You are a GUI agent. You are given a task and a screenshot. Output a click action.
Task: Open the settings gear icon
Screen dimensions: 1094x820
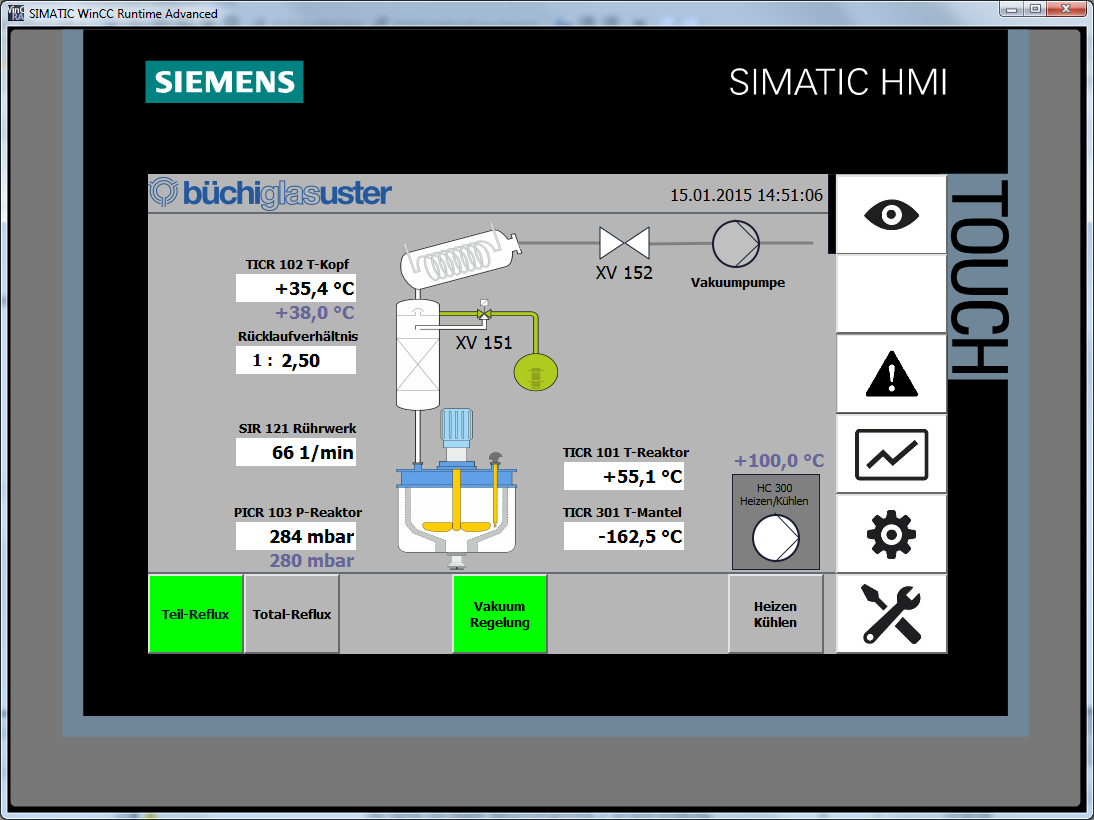(890, 534)
